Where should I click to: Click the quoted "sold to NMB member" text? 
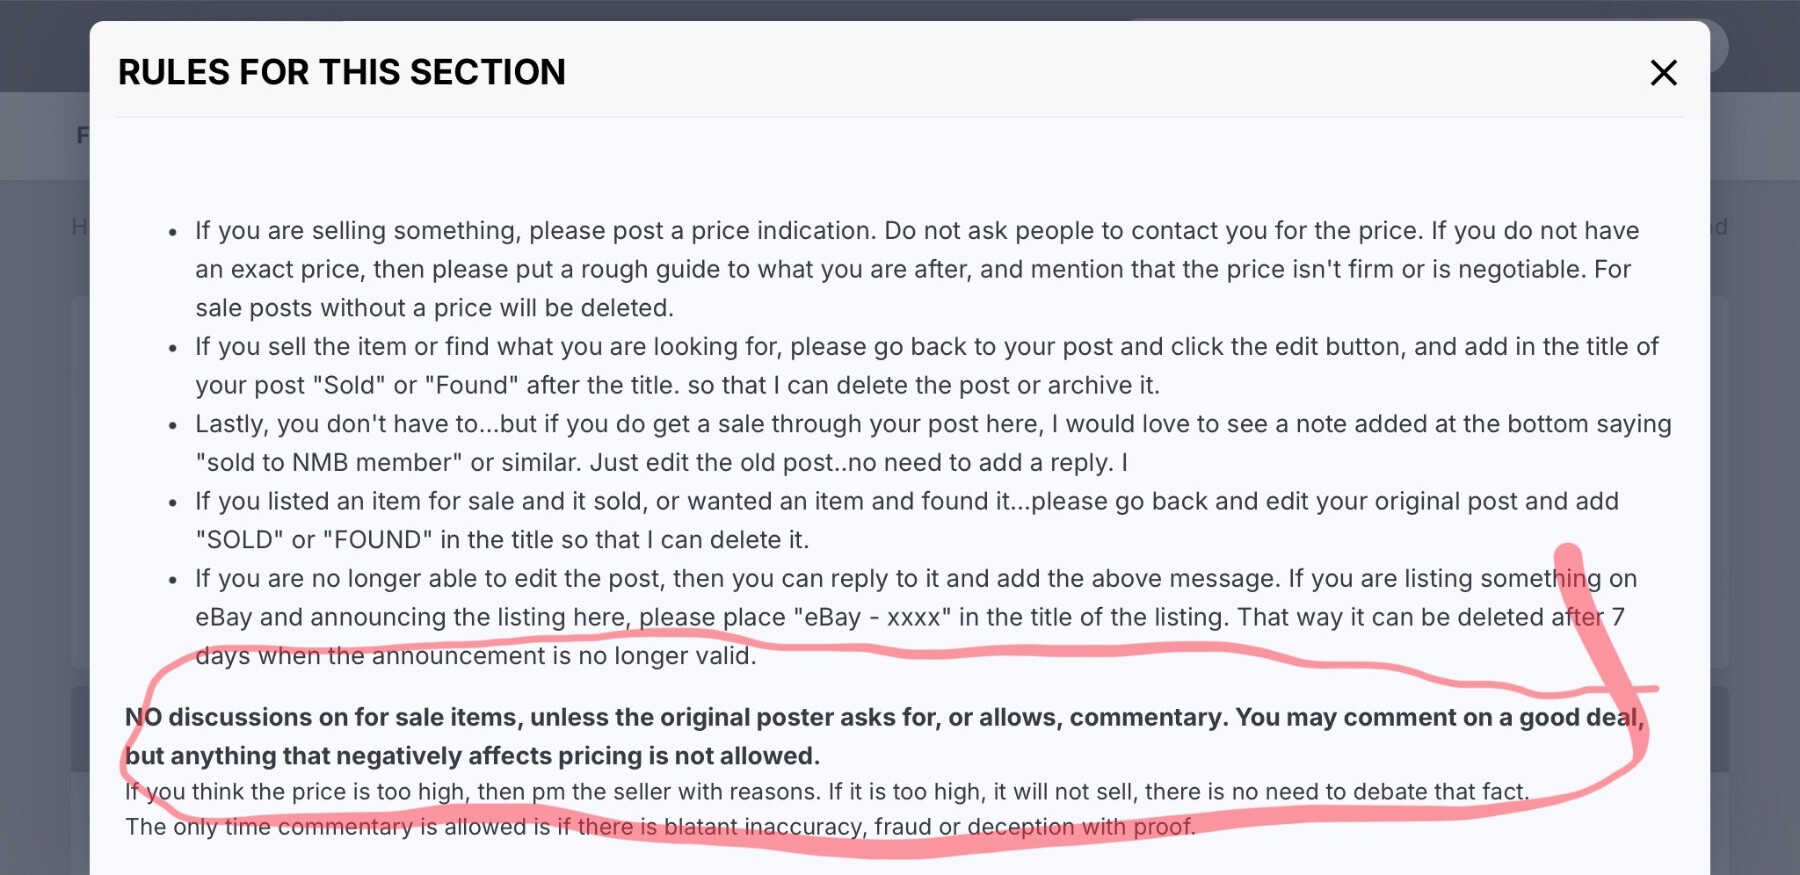point(329,463)
